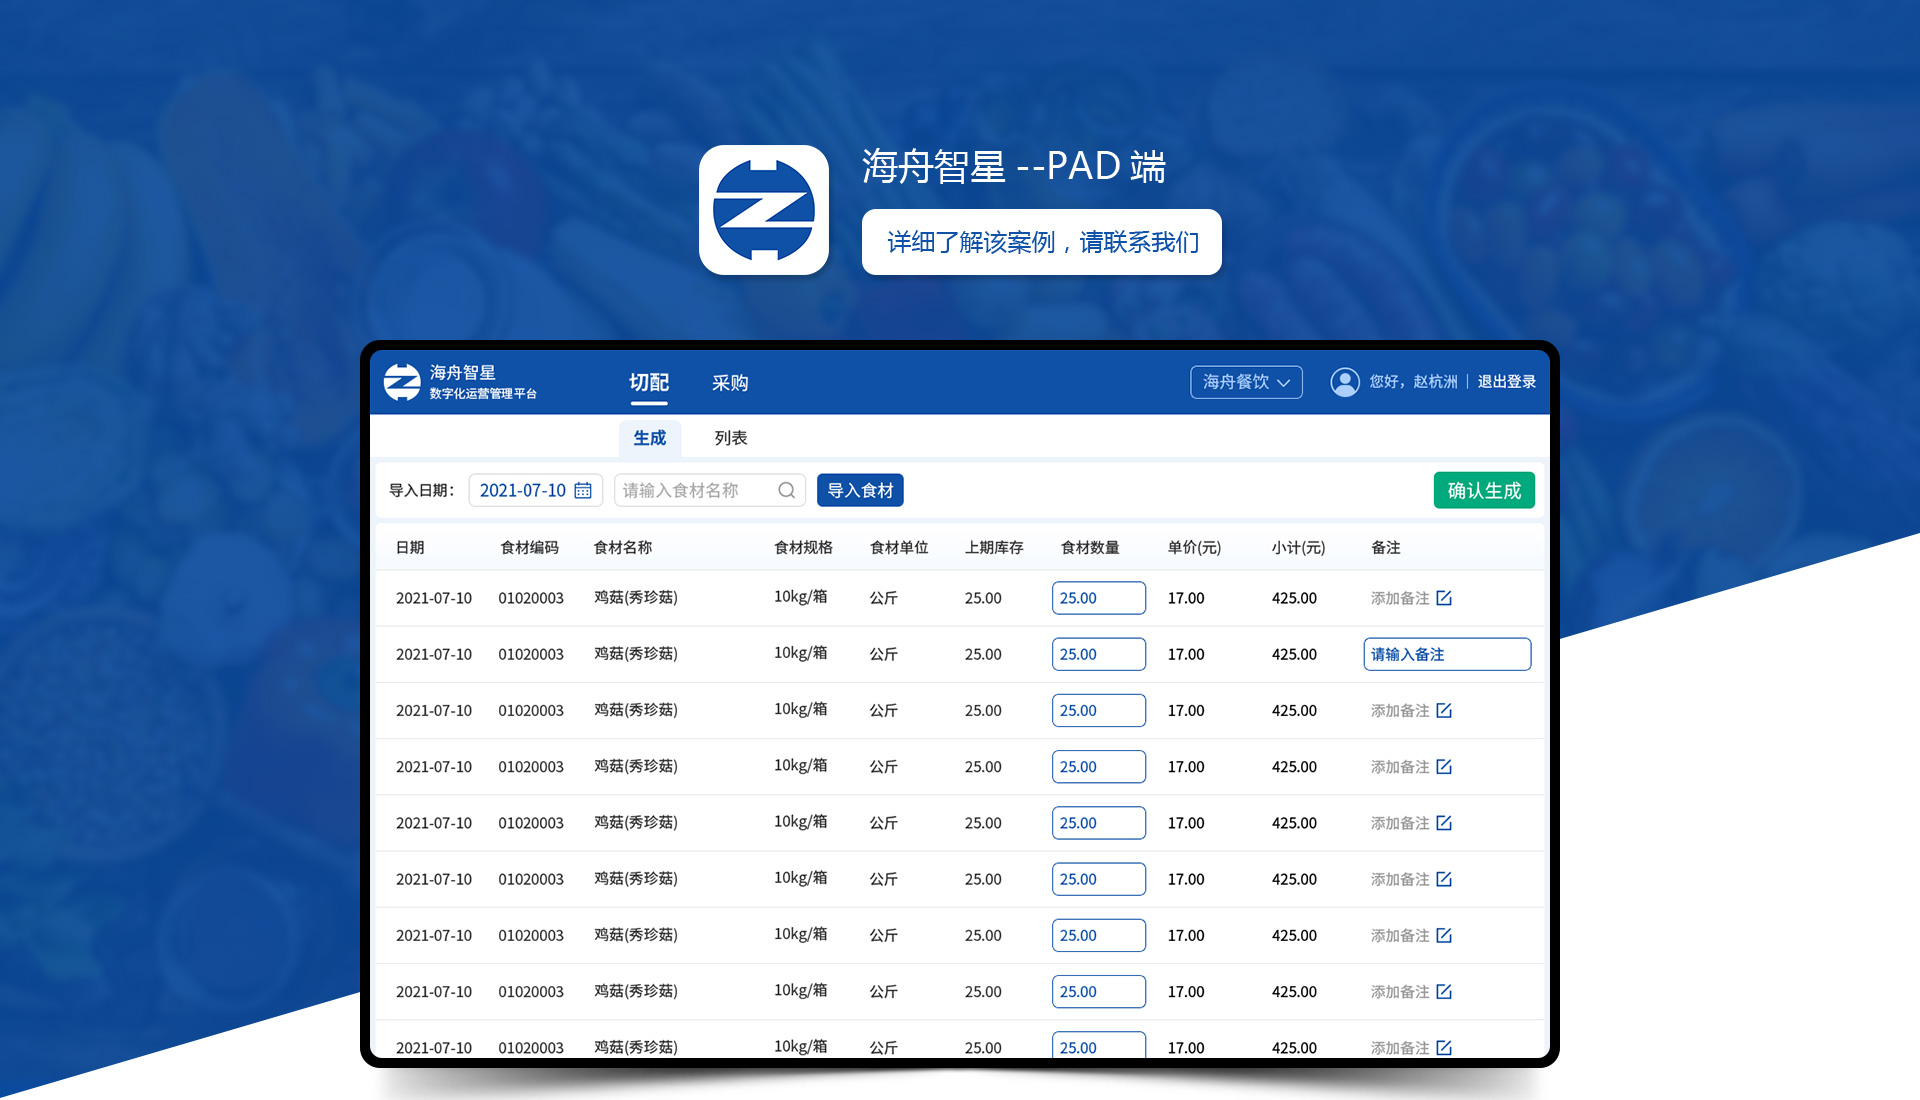Screen dimensions: 1920x1100
Task: Click the user avatar icon
Action: pos(1344,382)
